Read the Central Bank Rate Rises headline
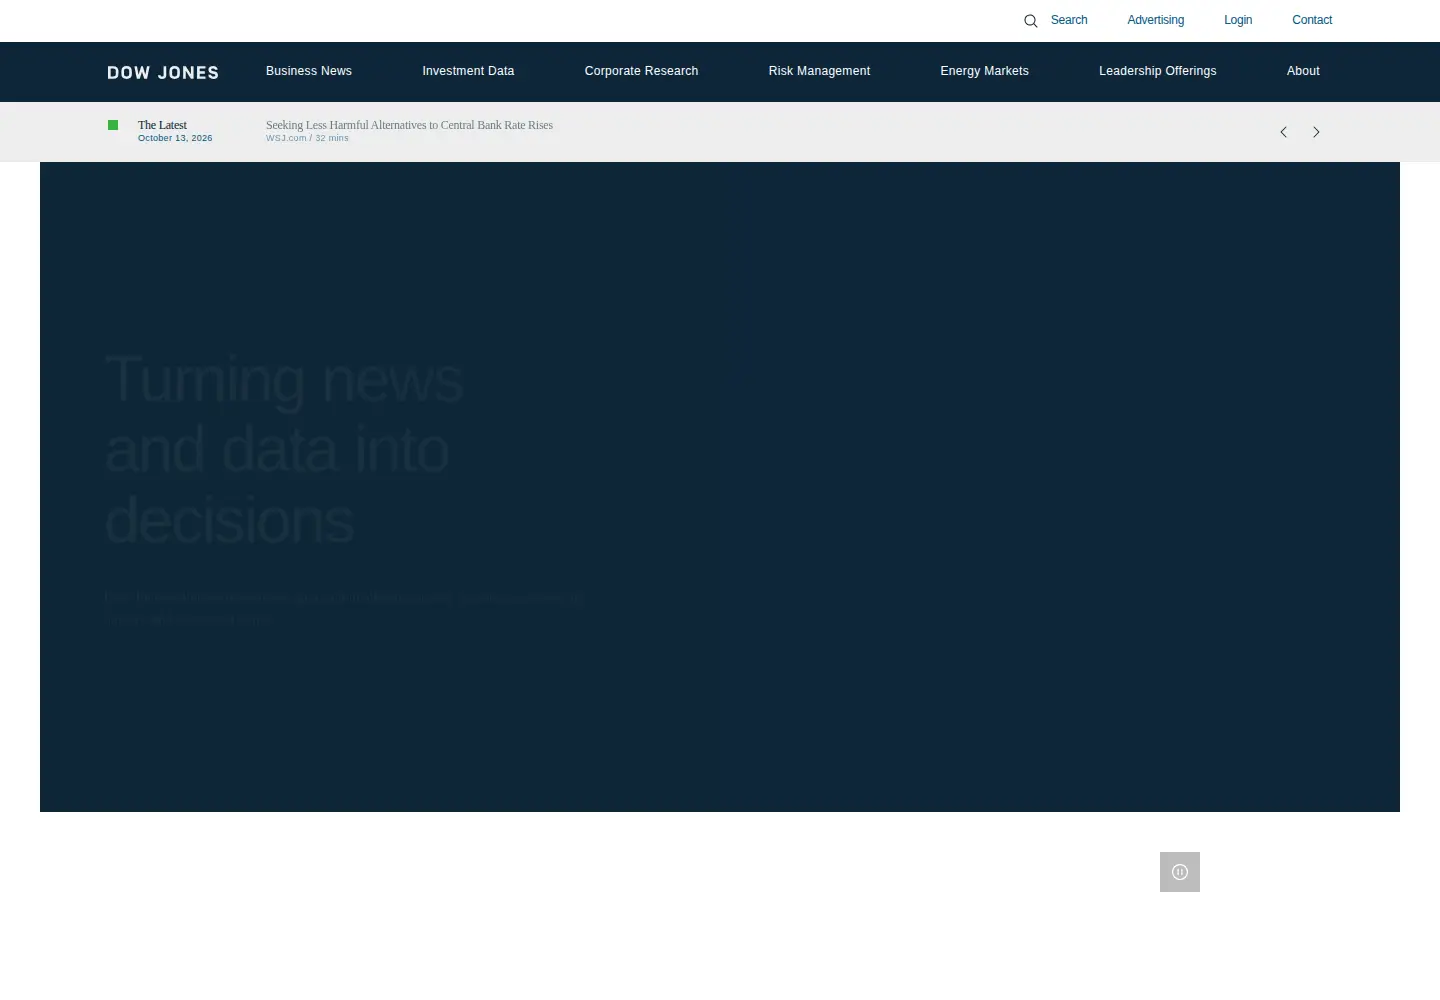Viewport: 1440px width, 1000px height. (x=409, y=125)
